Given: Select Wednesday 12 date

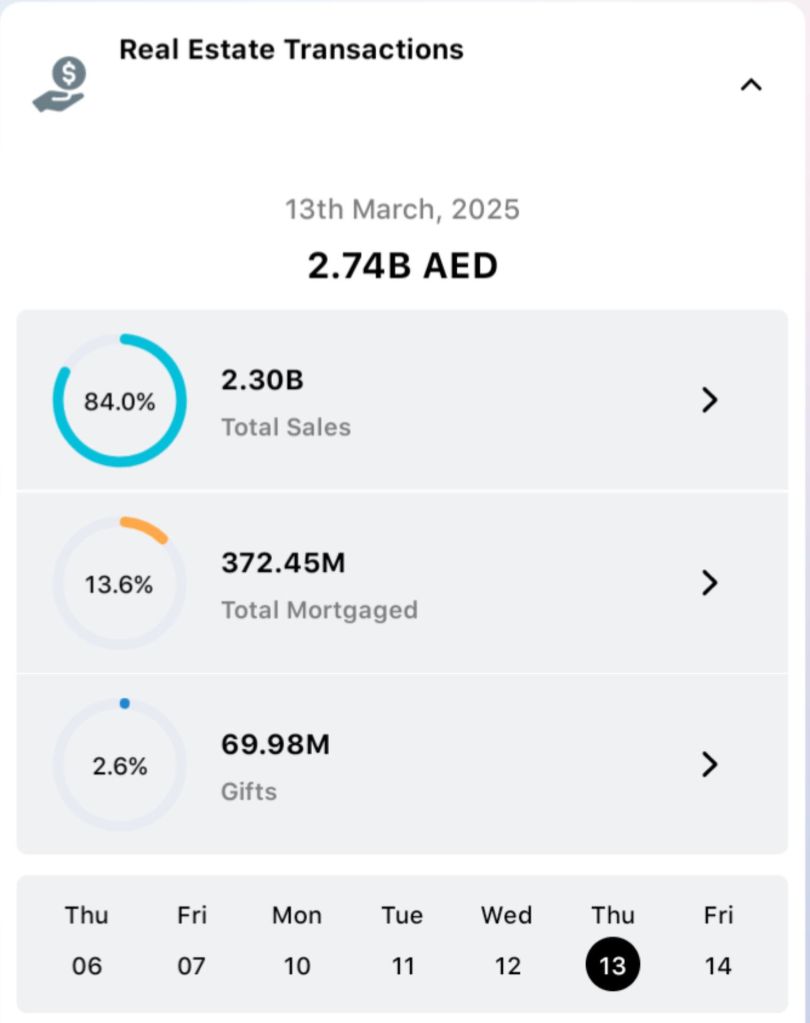Looking at the screenshot, I should pos(507,942).
